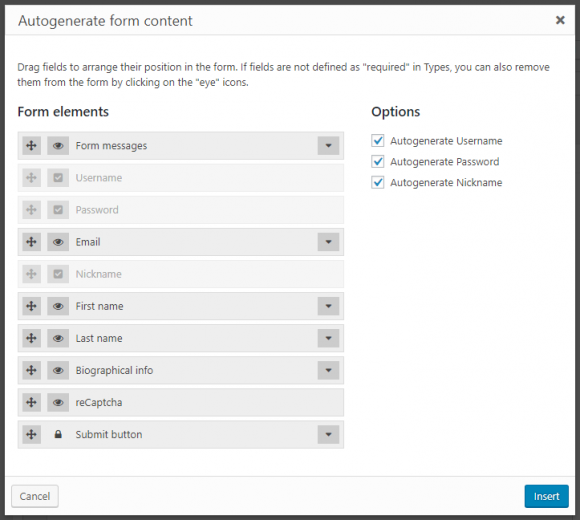Screen dimensions: 580x520
Task: Uncheck Autogenerate Nickname checkbox
Action: point(378,182)
